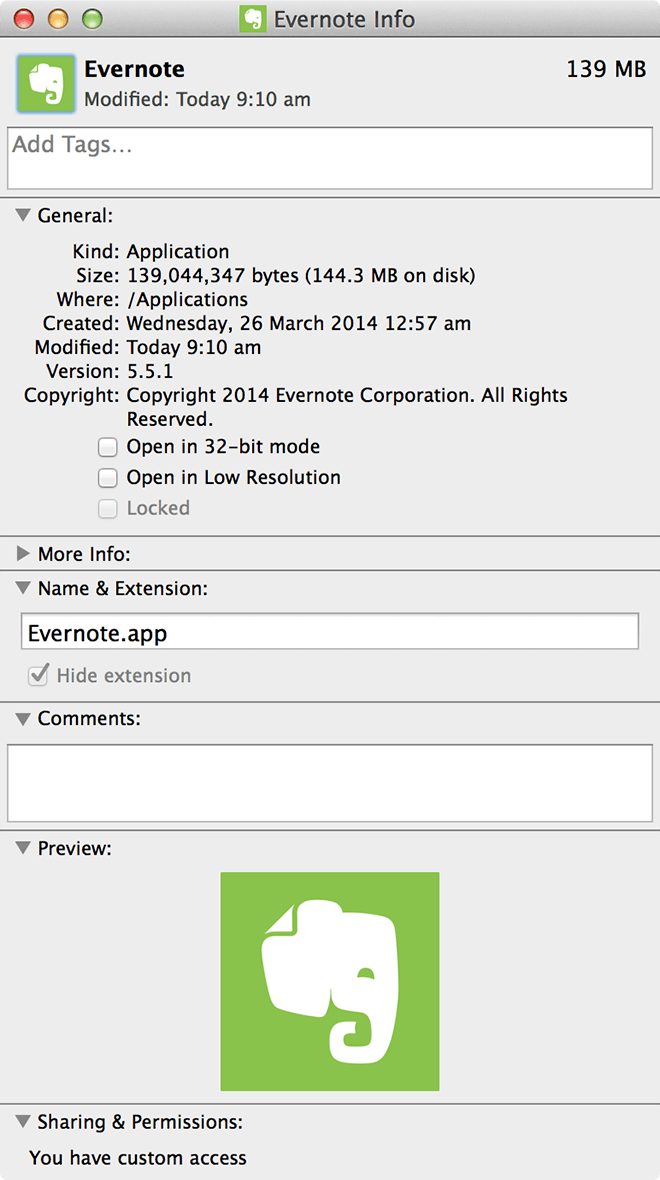The width and height of the screenshot is (660, 1180).
Task: Collapse the Comments section
Action: tap(23, 719)
